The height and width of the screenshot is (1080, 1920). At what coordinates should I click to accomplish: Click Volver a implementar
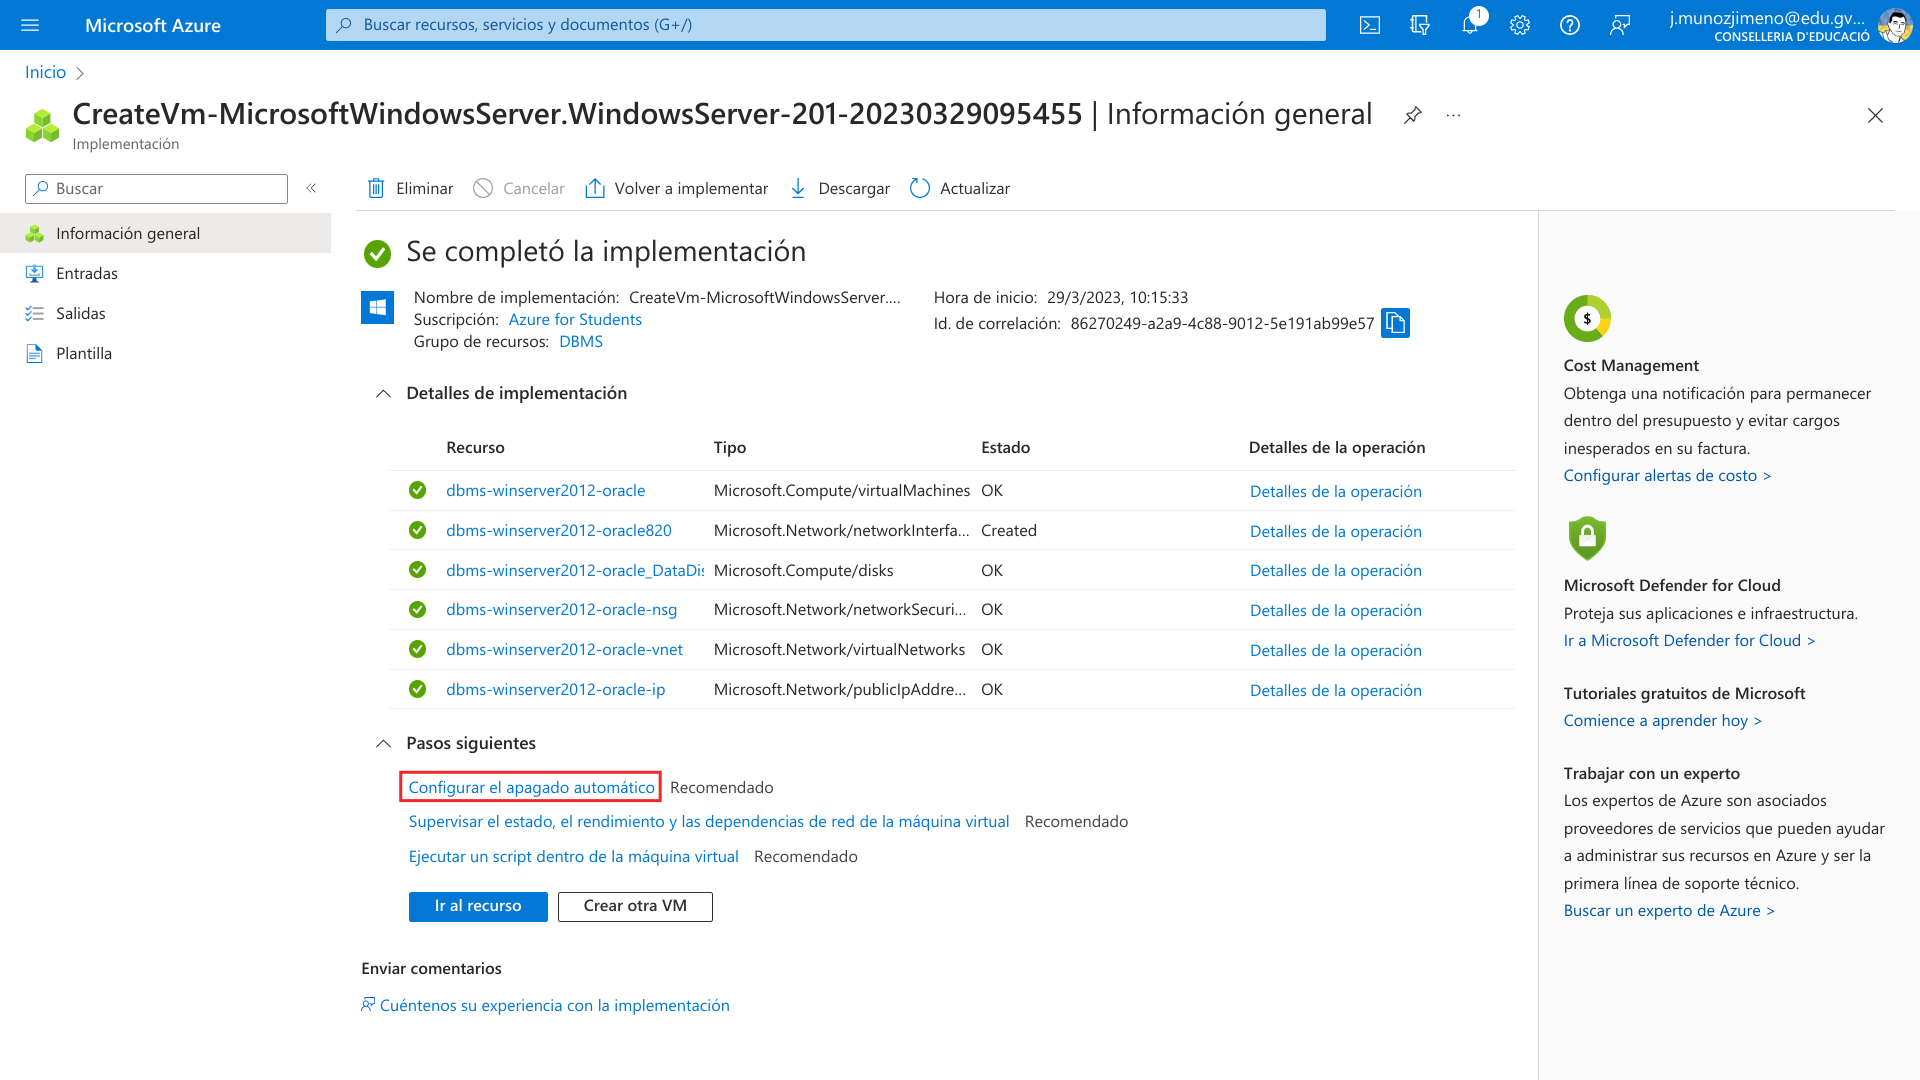(x=676, y=188)
